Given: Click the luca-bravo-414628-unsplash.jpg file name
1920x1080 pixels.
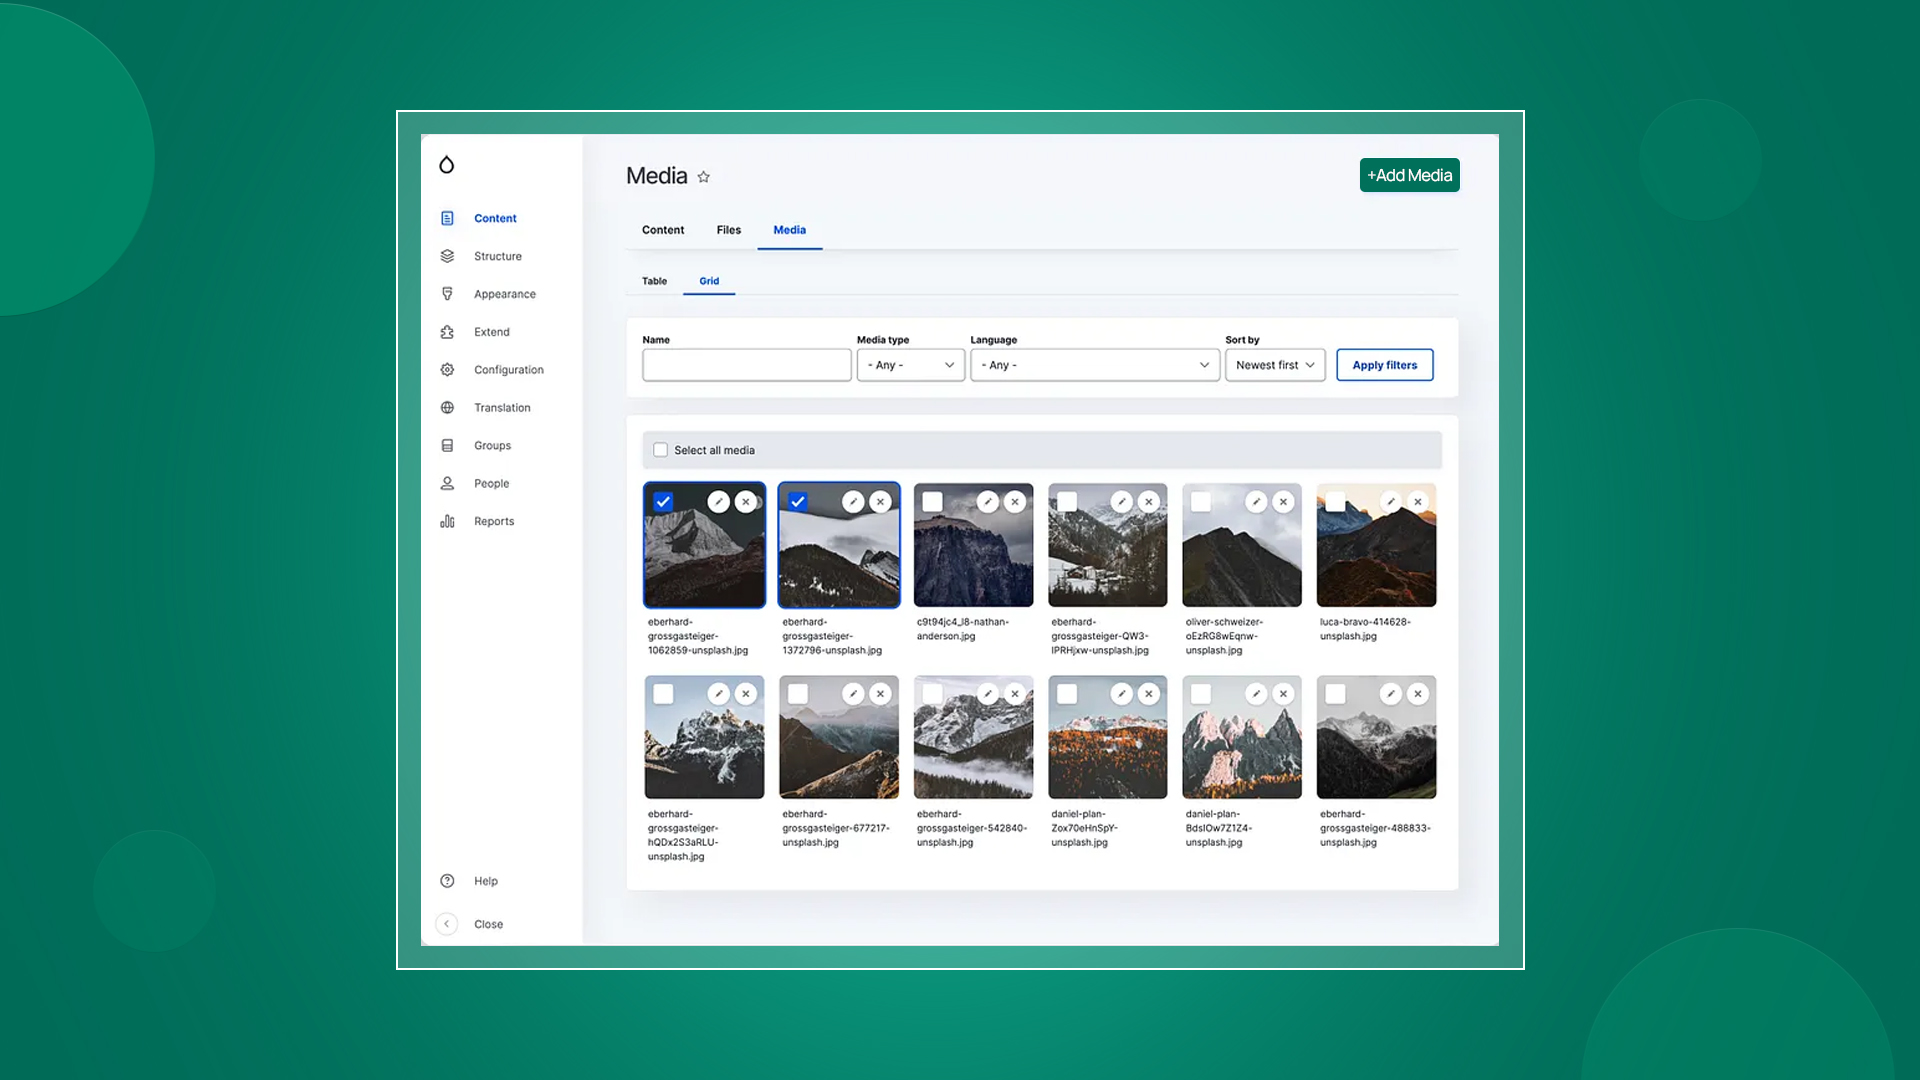Looking at the screenshot, I should pyautogui.click(x=1365, y=629).
